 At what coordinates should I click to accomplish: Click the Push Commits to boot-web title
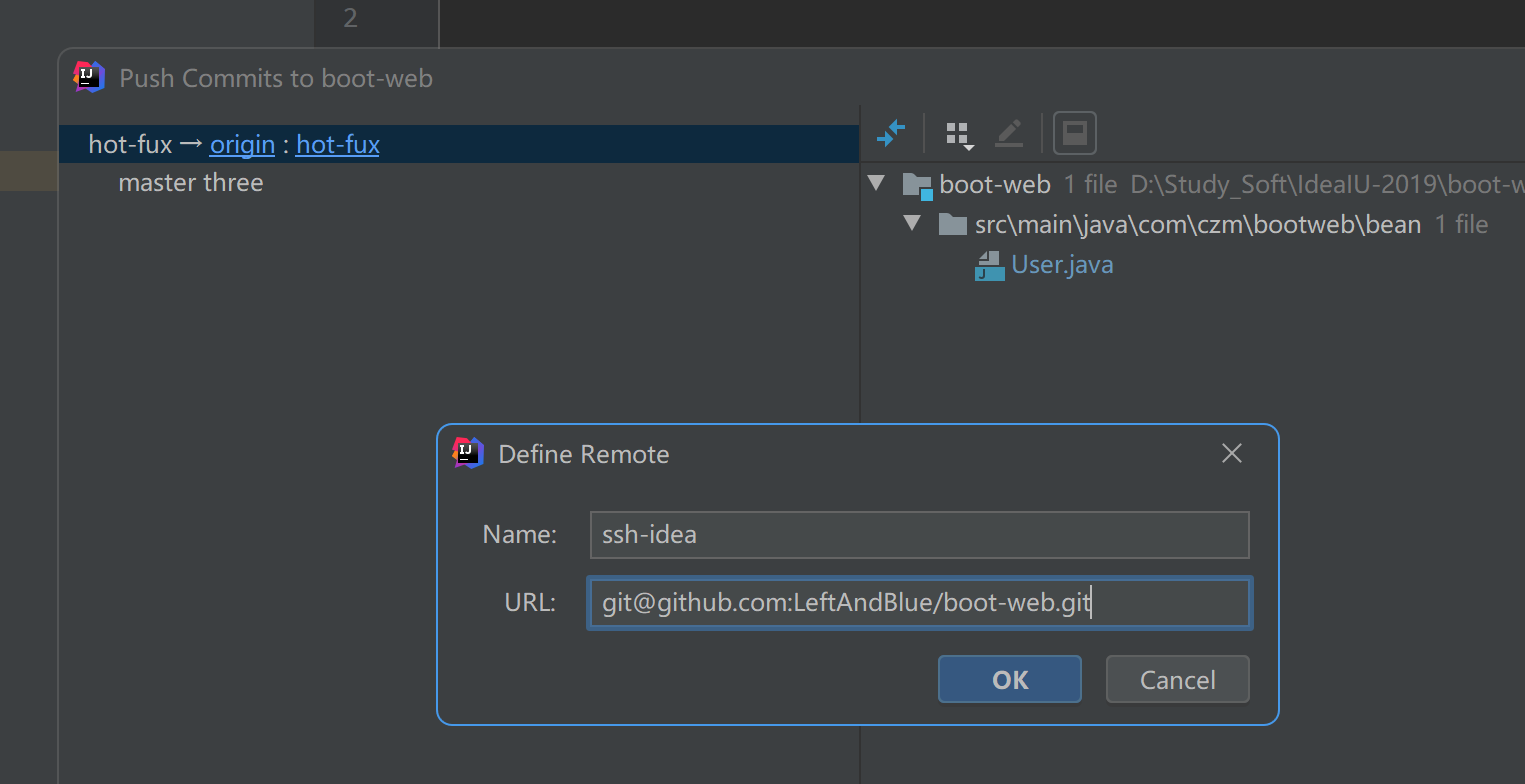pyautogui.click(x=276, y=78)
